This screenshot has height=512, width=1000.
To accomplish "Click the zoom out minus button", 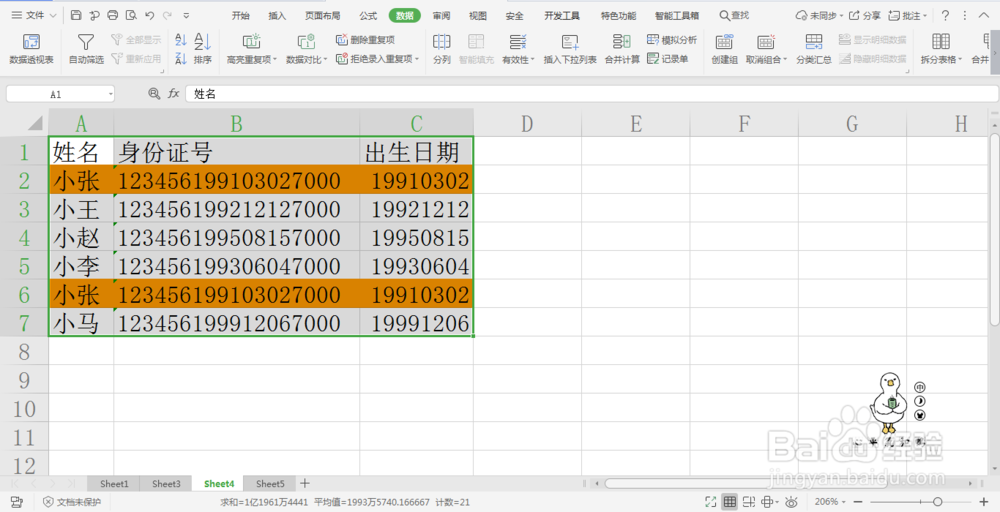I will (858, 502).
